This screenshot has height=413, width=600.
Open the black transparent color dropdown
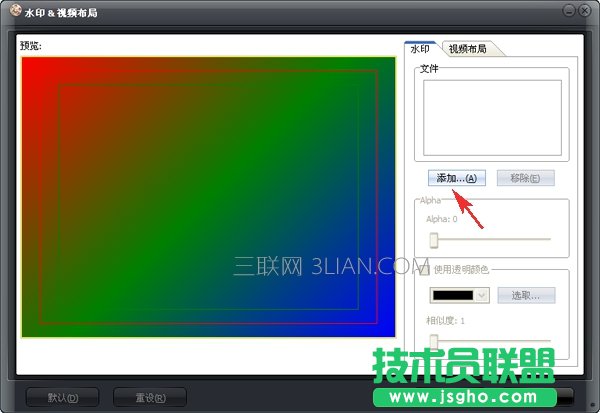[460, 295]
